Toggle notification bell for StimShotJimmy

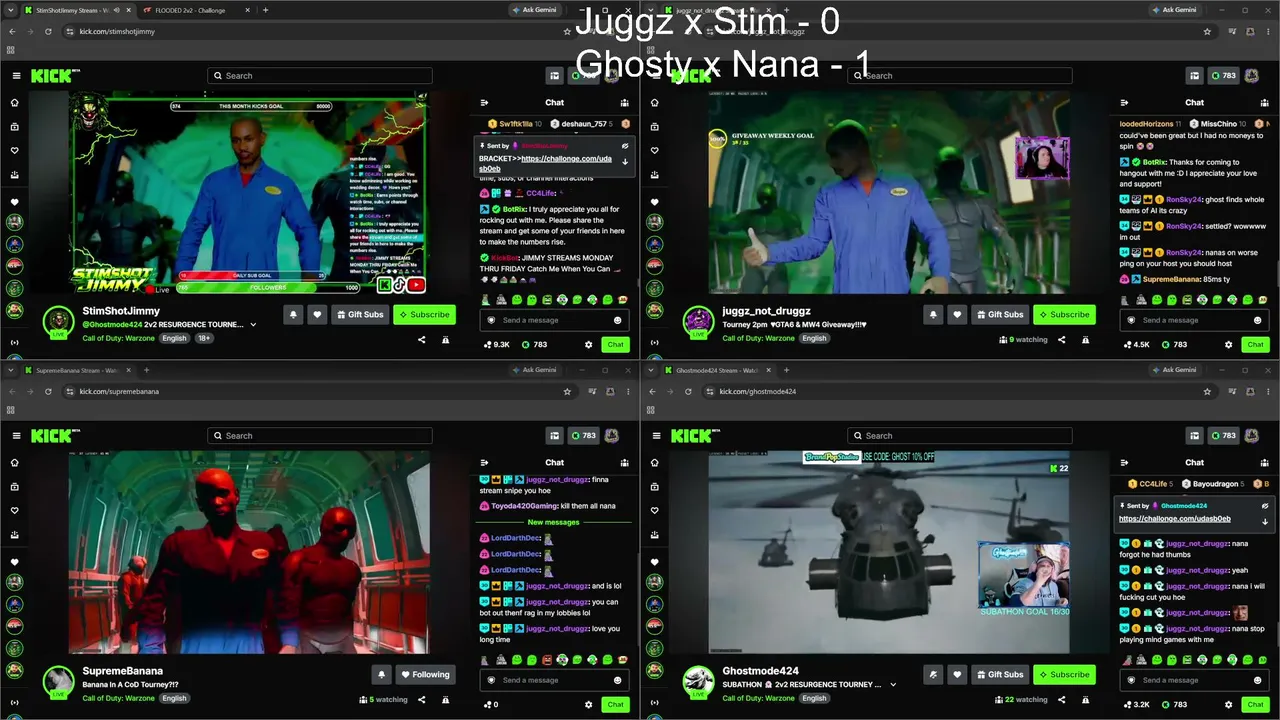point(293,314)
